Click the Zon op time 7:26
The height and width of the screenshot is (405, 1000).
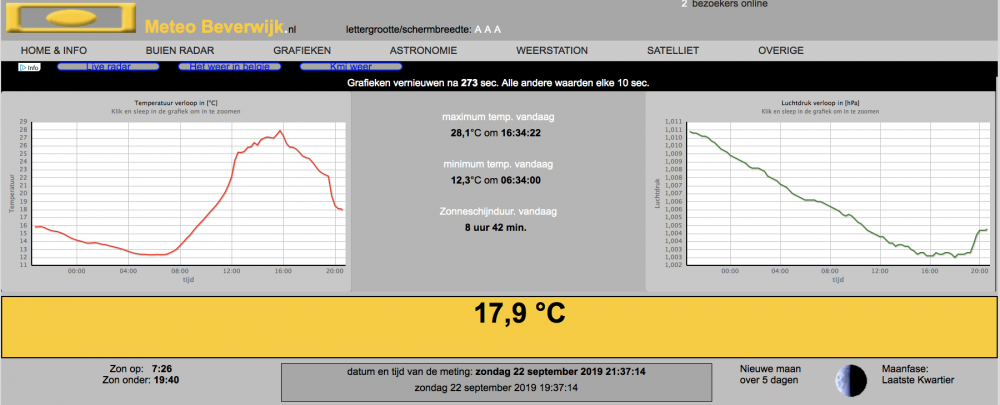pyautogui.click(x=162, y=369)
